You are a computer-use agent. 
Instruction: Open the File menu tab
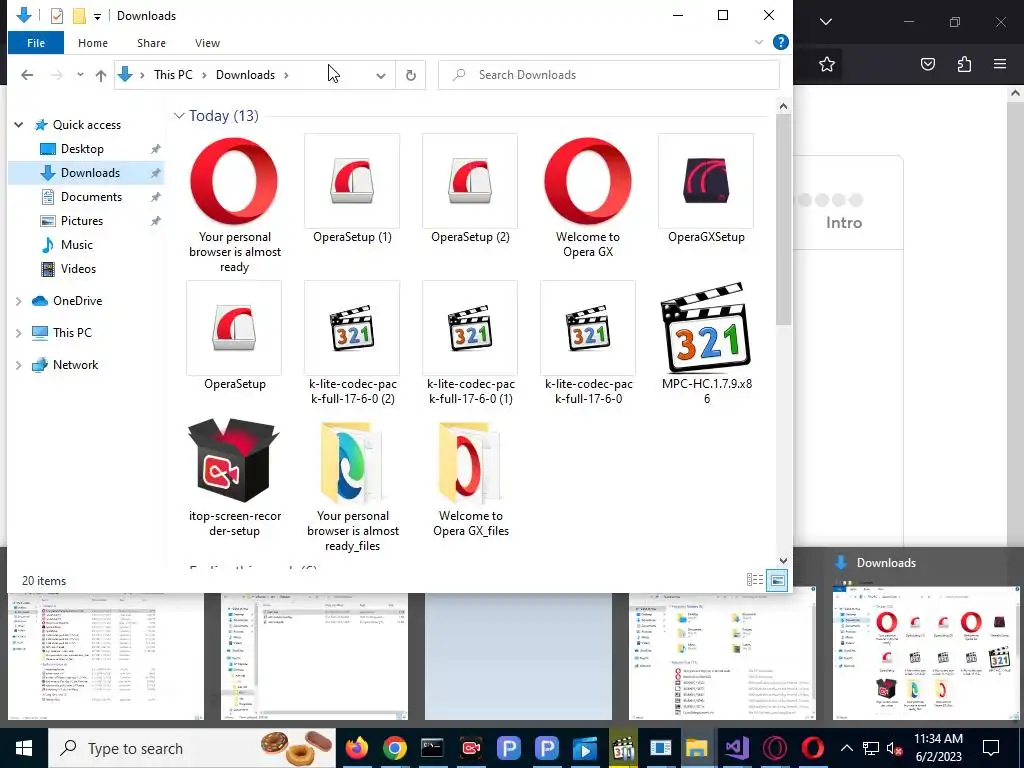[36, 43]
